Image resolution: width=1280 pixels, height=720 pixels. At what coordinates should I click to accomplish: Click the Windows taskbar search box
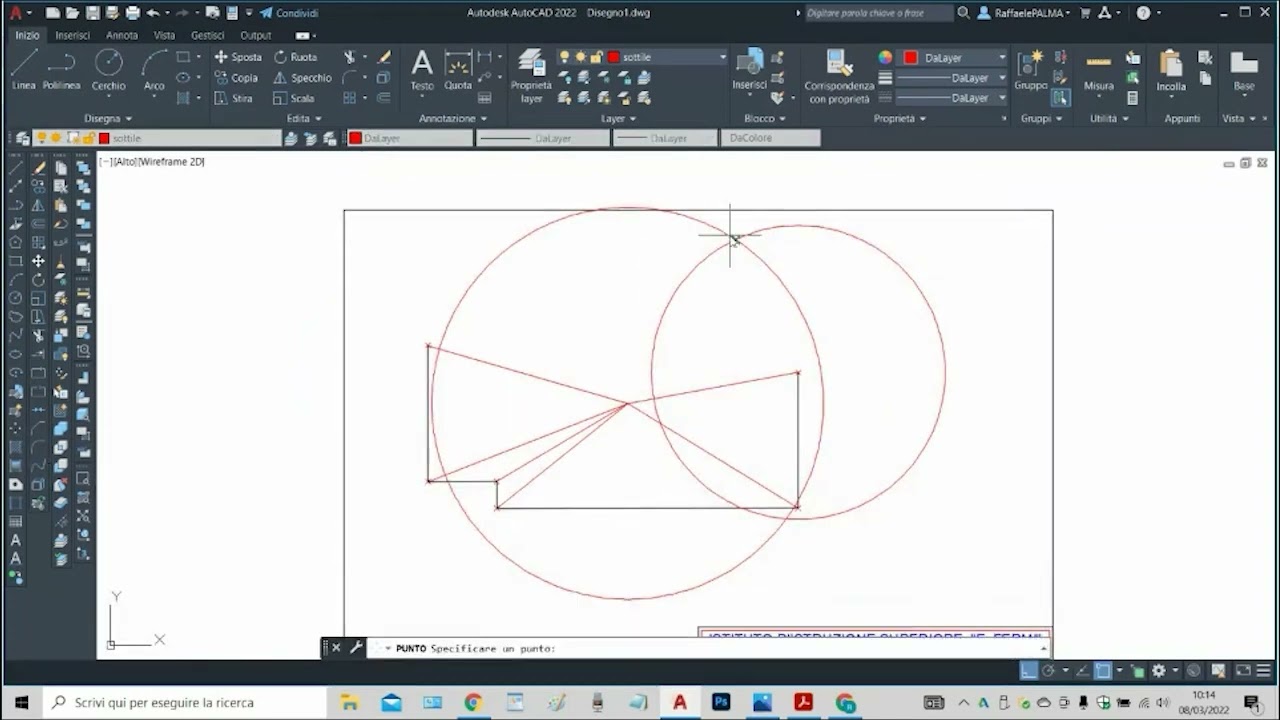click(185, 702)
